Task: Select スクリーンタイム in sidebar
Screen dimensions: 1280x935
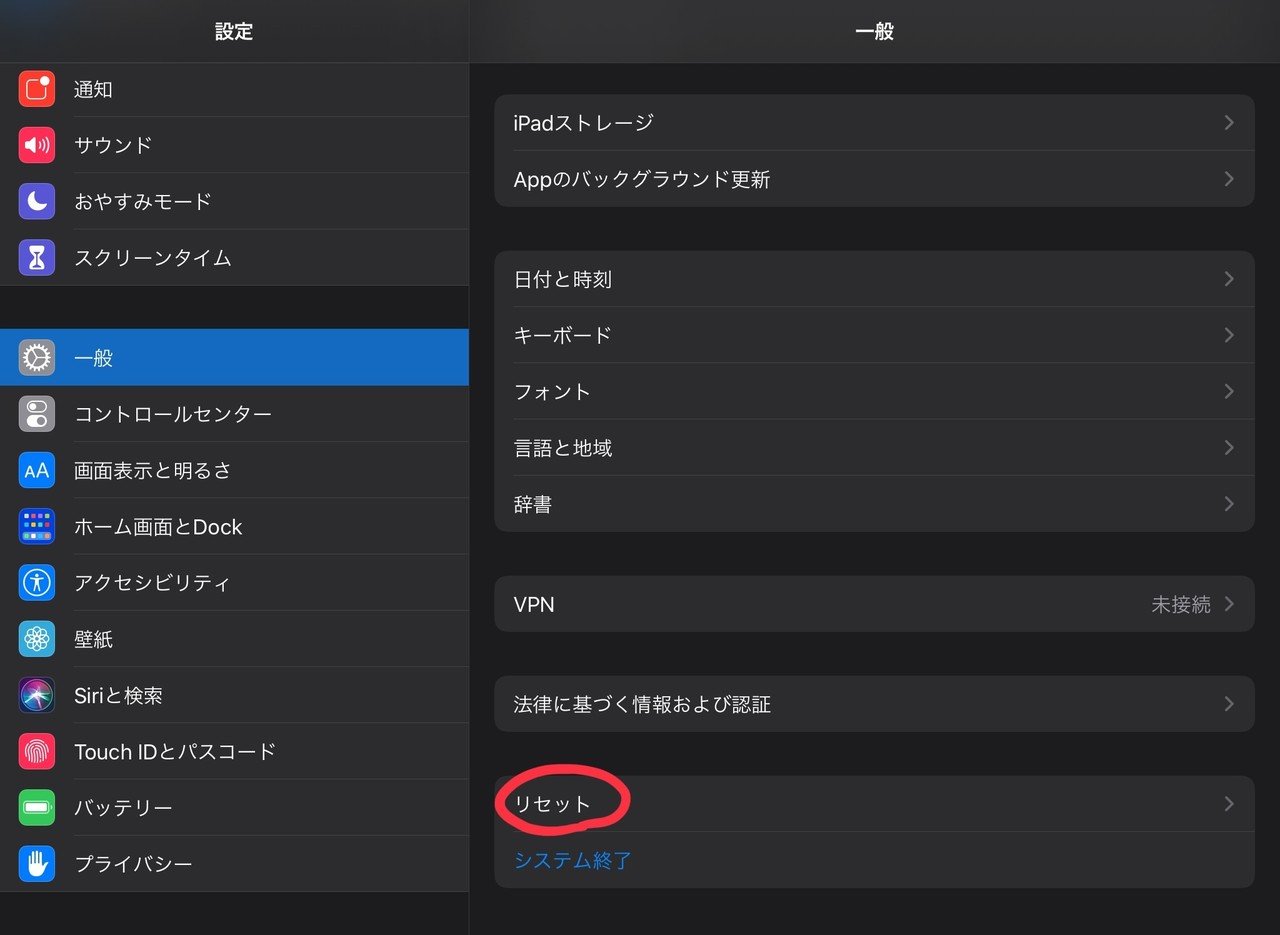Action: click(234, 257)
